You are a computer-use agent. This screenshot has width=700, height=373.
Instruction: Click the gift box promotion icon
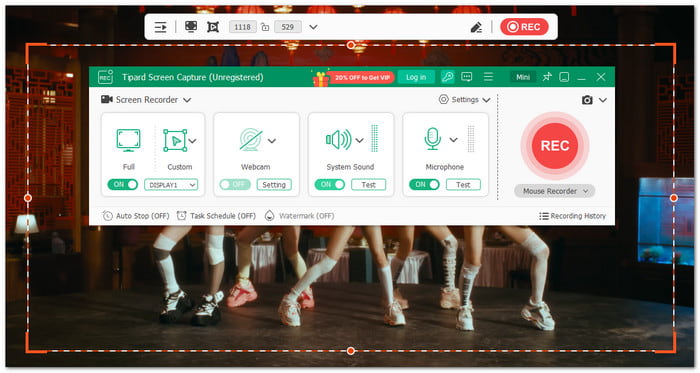click(x=321, y=79)
